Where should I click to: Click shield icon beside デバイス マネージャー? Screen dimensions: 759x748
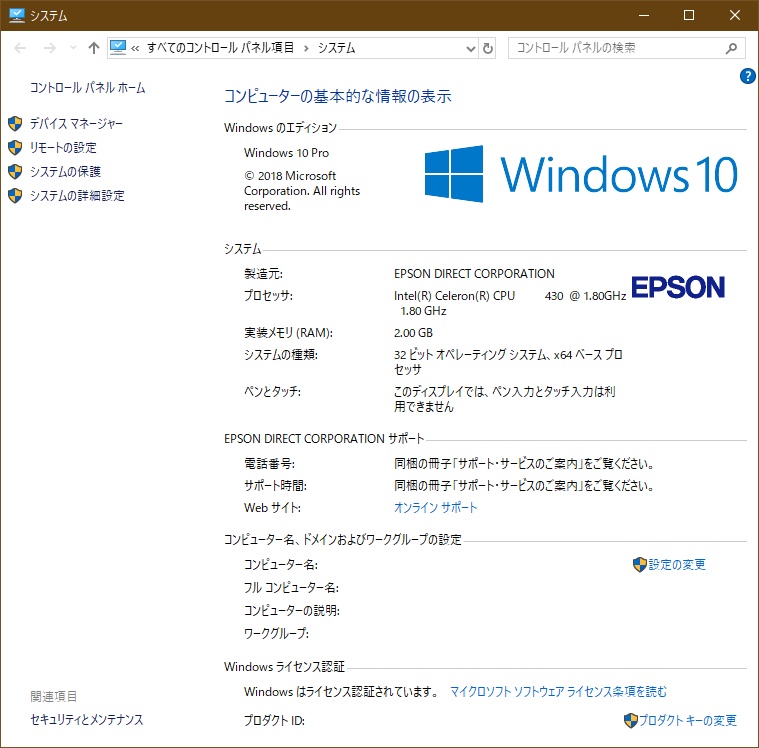[x=15, y=123]
